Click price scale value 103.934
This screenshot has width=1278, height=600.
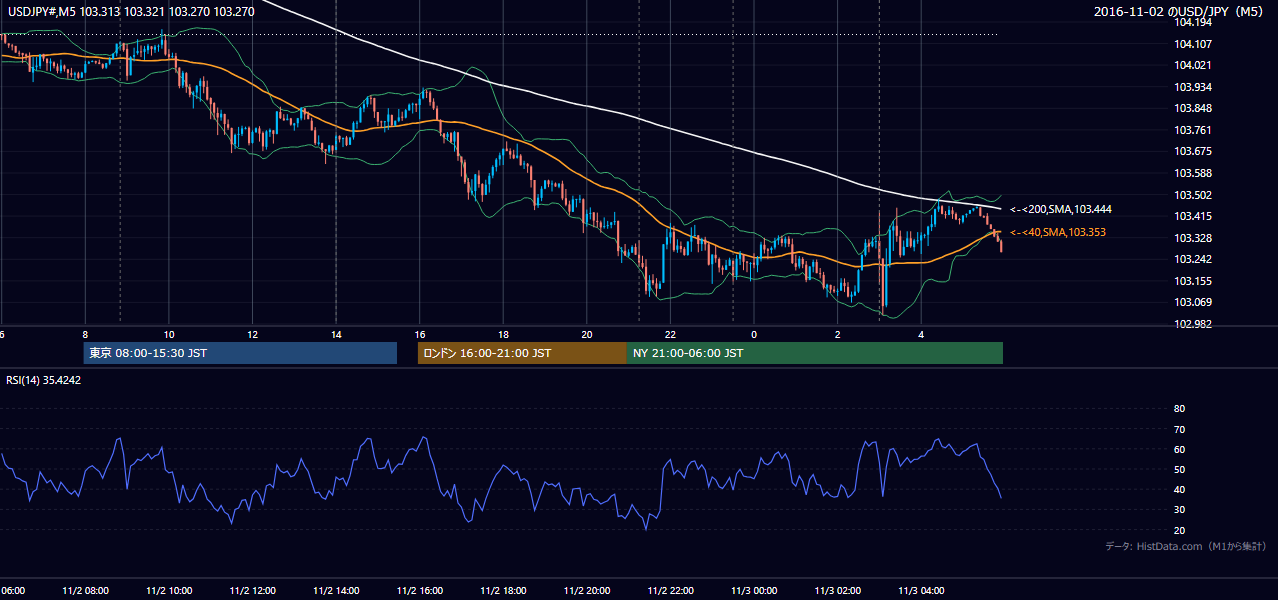point(1193,87)
